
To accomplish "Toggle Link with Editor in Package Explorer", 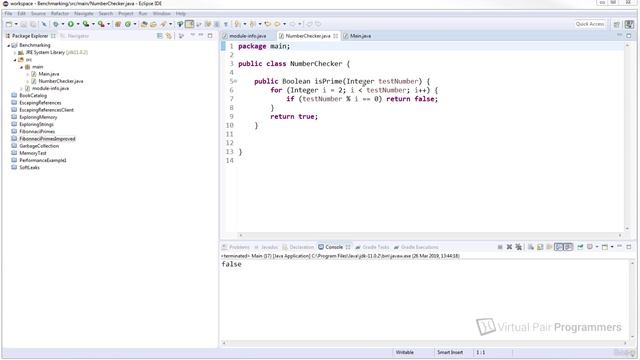I will point(169,36).
